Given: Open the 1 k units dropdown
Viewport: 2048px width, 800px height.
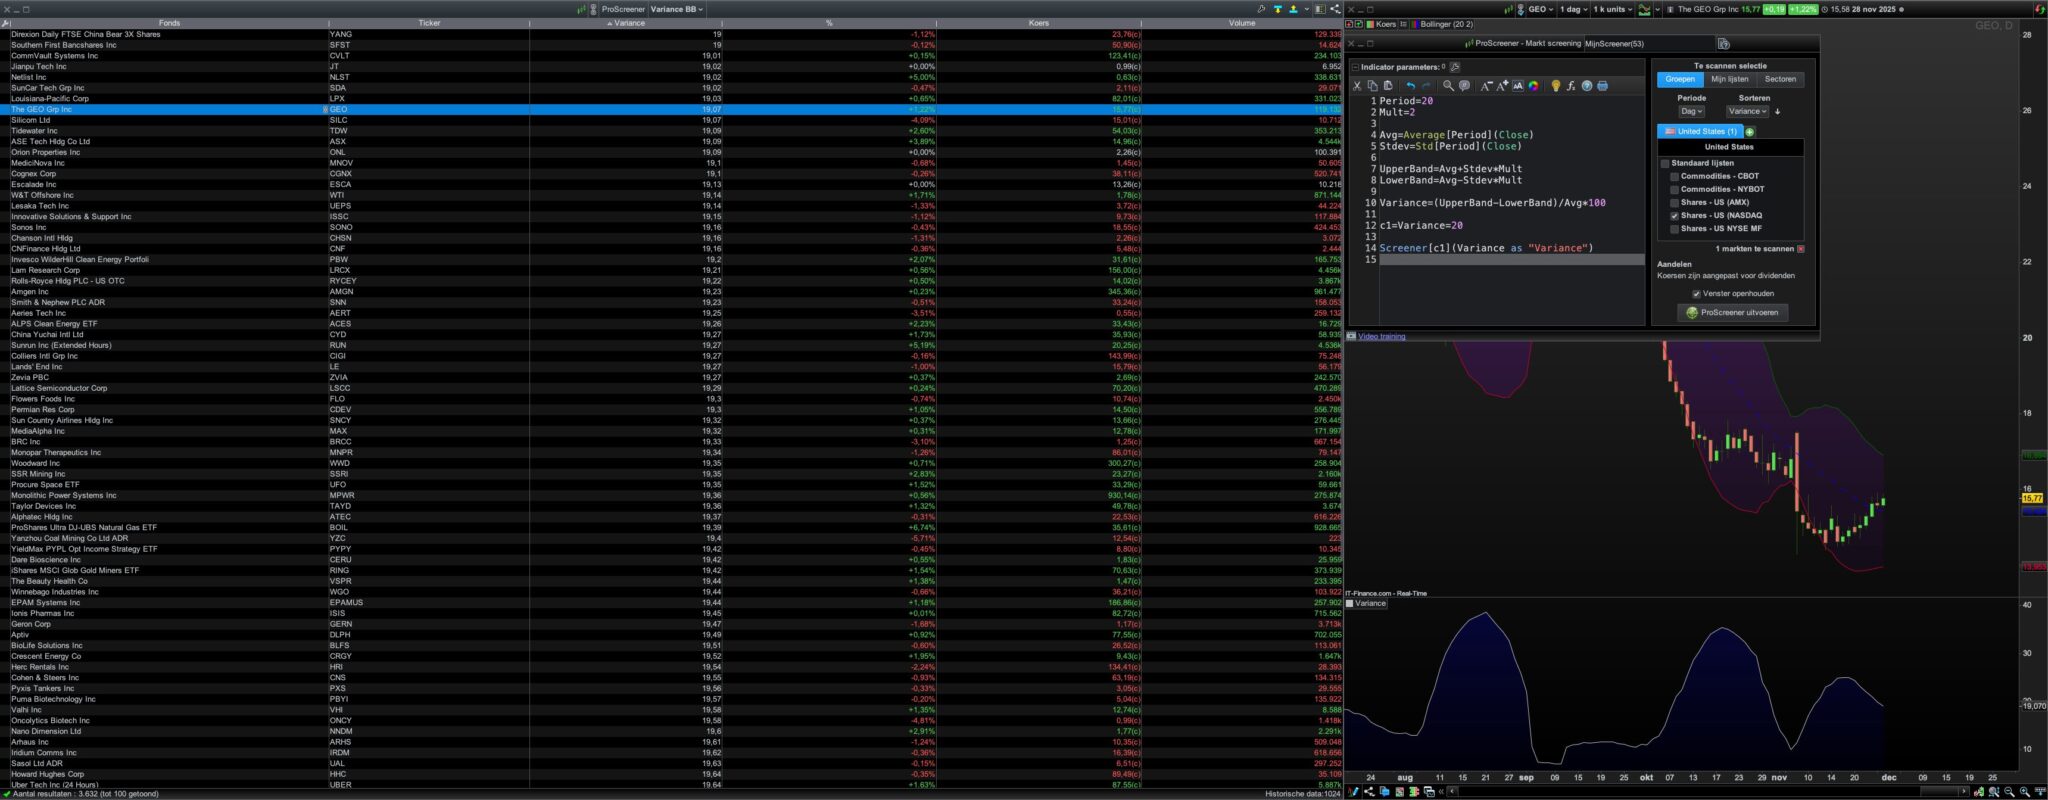Looking at the screenshot, I should [1612, 9].
